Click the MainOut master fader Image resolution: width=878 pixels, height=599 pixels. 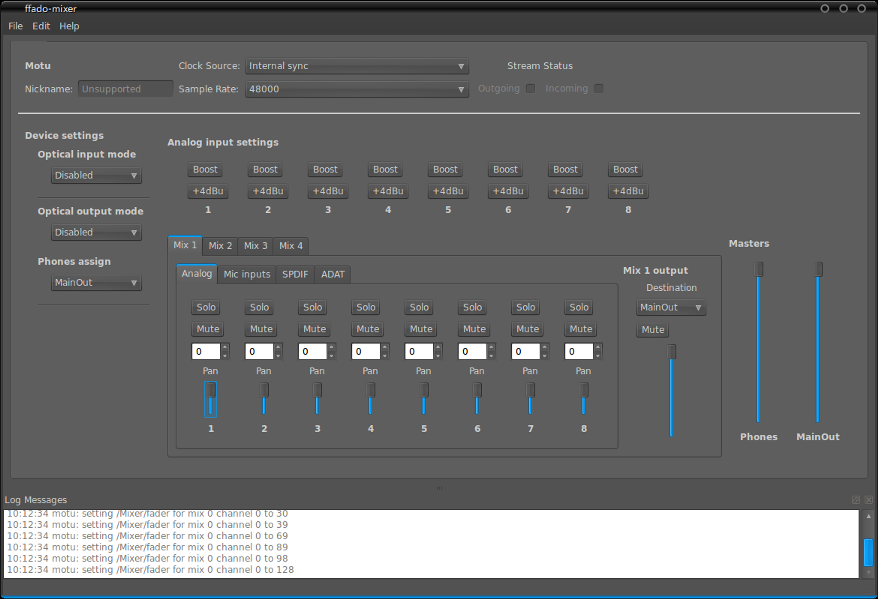[x=818, y=342]
